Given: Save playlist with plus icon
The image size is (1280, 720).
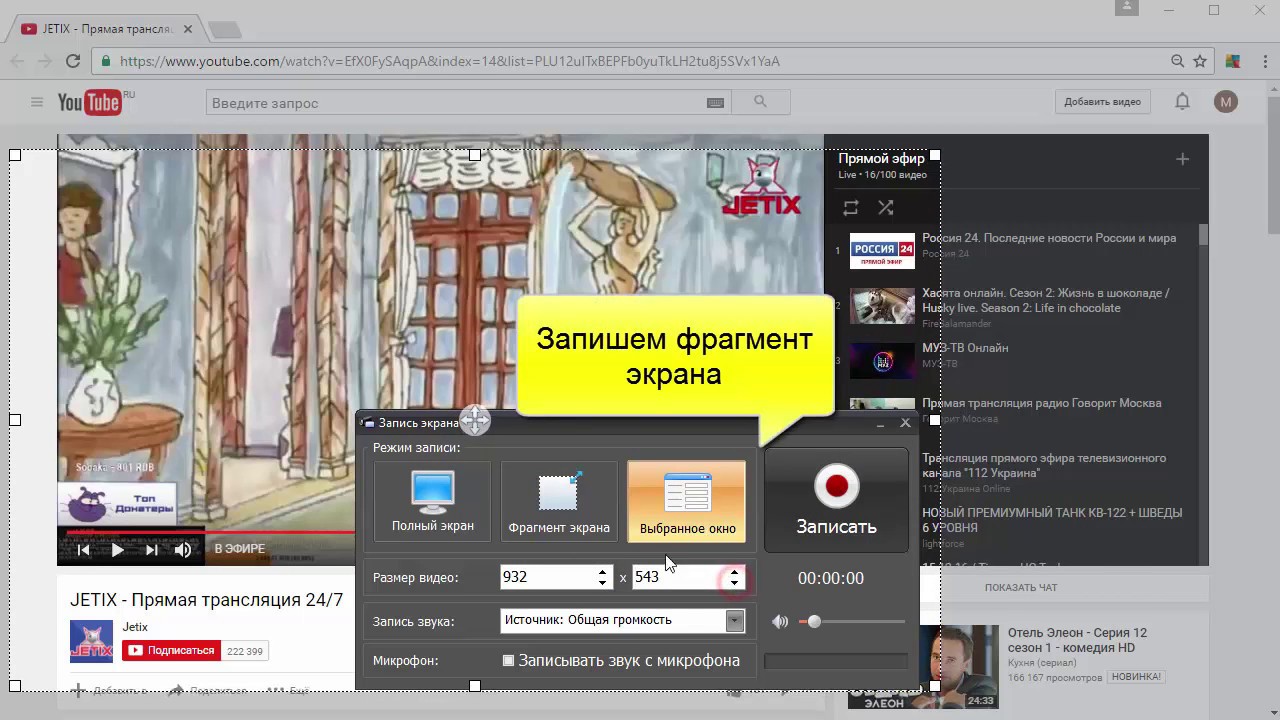Looking at the screenshot, I should click(1182, 159).
